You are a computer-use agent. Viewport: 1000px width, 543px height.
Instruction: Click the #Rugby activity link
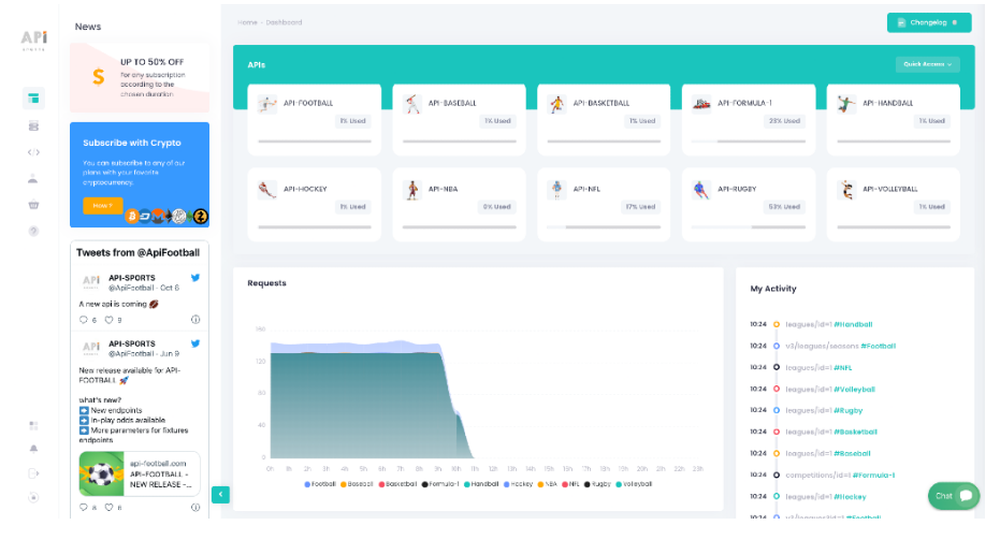(848, 411)
